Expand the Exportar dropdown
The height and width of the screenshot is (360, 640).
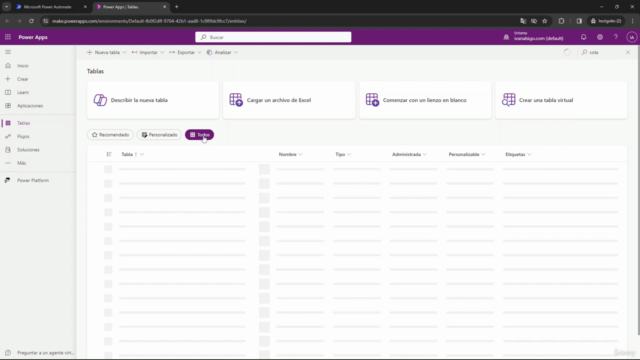[x=199, y=52]
